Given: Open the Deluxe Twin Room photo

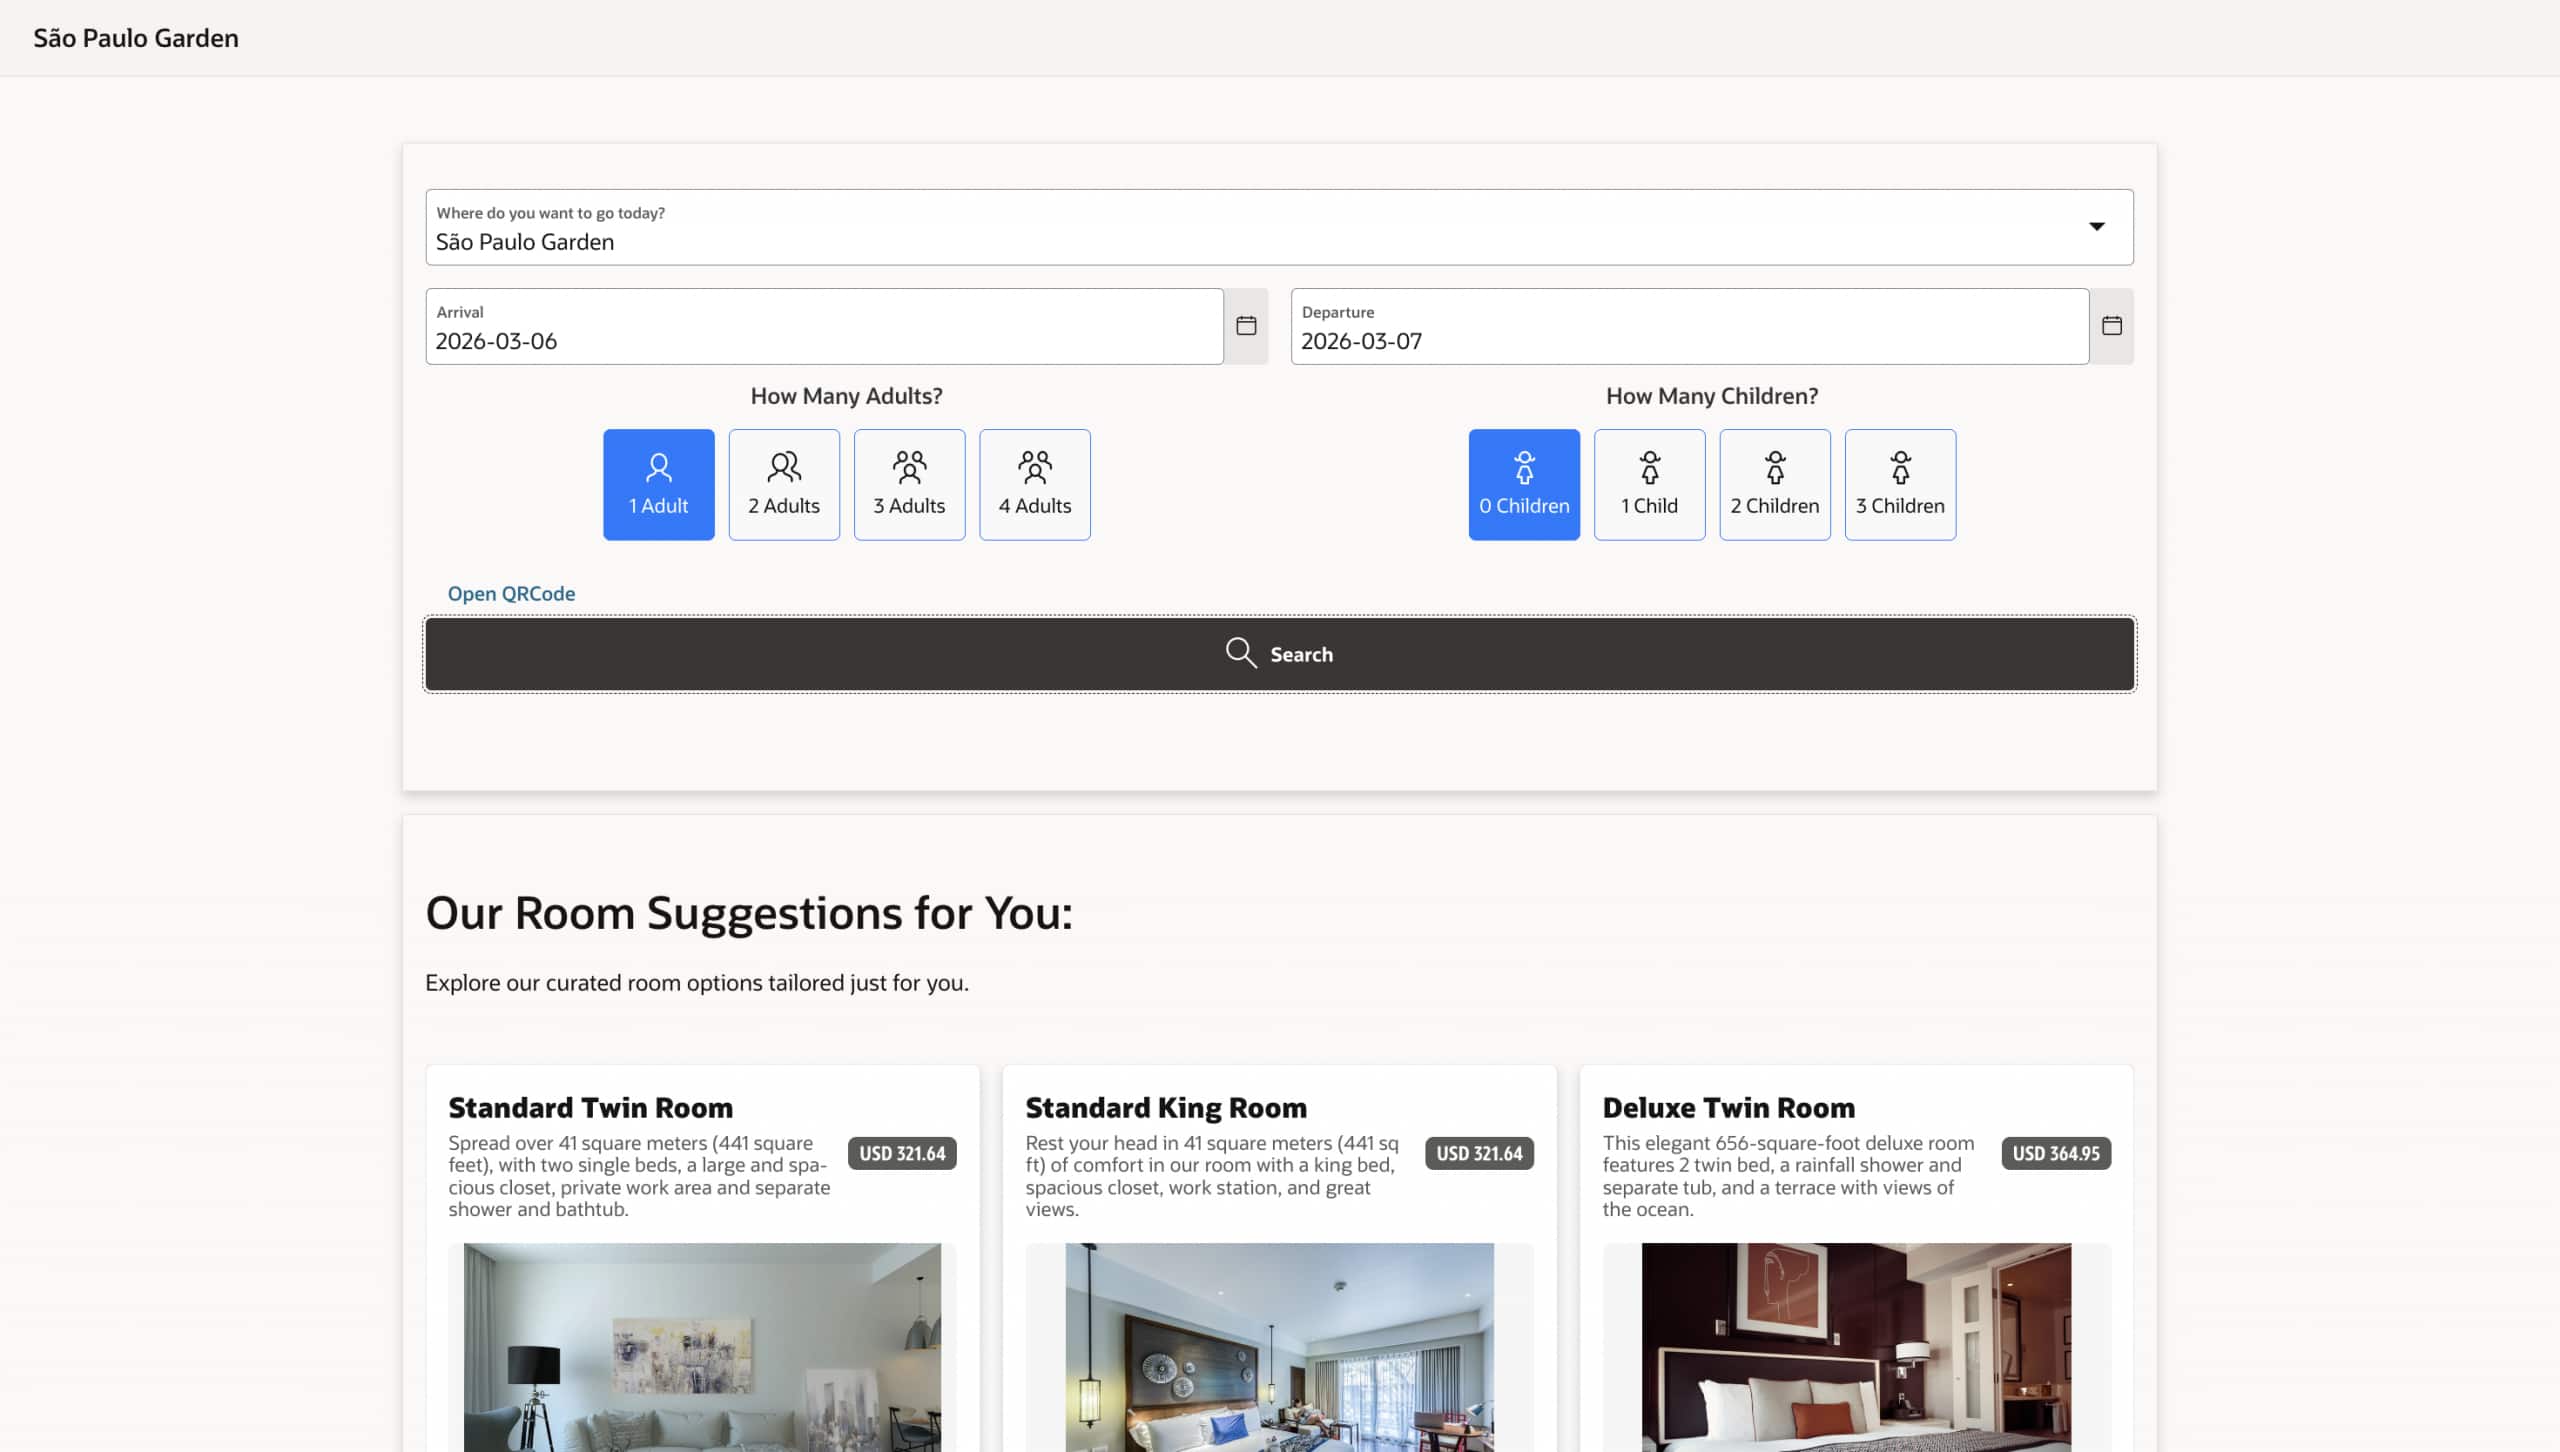Looking at the screenshot, I should [1856, 1346].
